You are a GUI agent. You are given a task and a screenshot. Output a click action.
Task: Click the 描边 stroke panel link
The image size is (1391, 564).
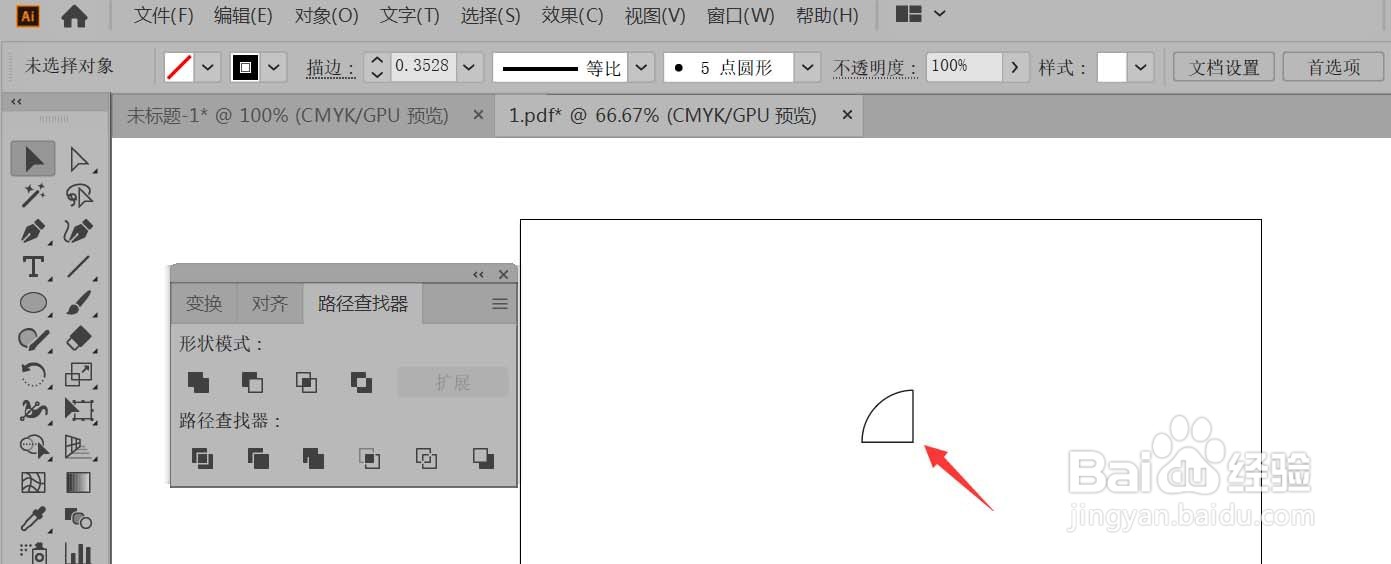(x=330, y=67)
